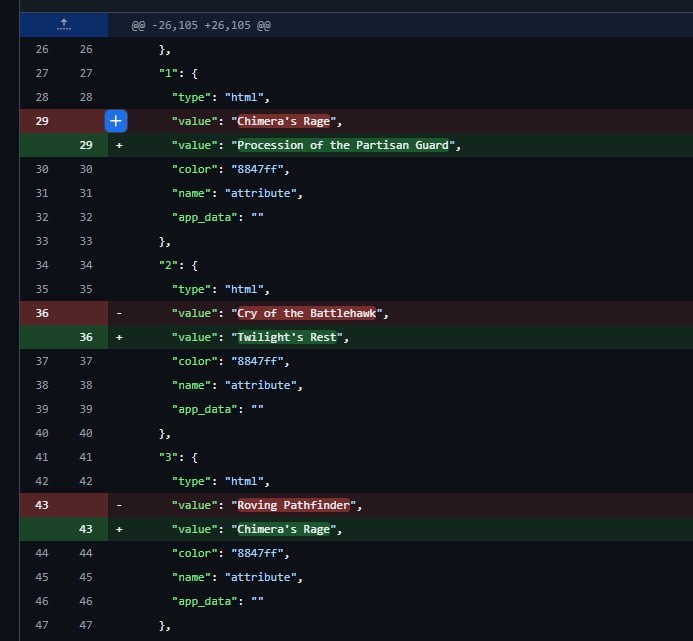Expand the diff upward with the arrow icon

tap(63, 24)
